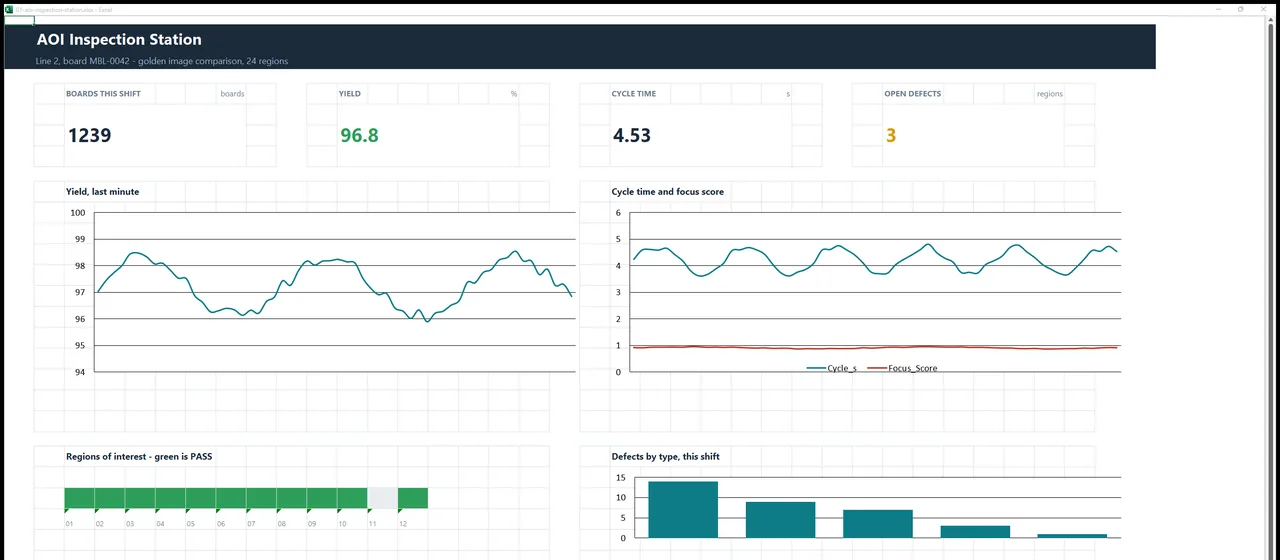
Task: Select the teal Cycle_s line in chart
Action: click(x=875, y=260)
